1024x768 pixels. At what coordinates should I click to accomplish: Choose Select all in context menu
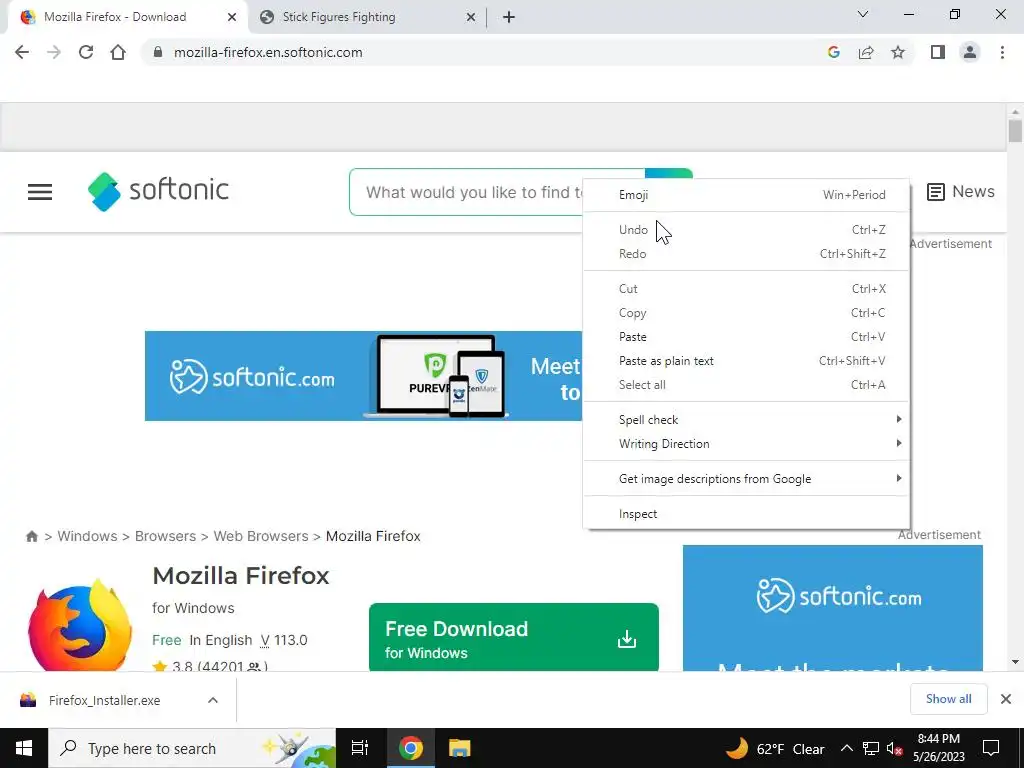pos(746,385)
